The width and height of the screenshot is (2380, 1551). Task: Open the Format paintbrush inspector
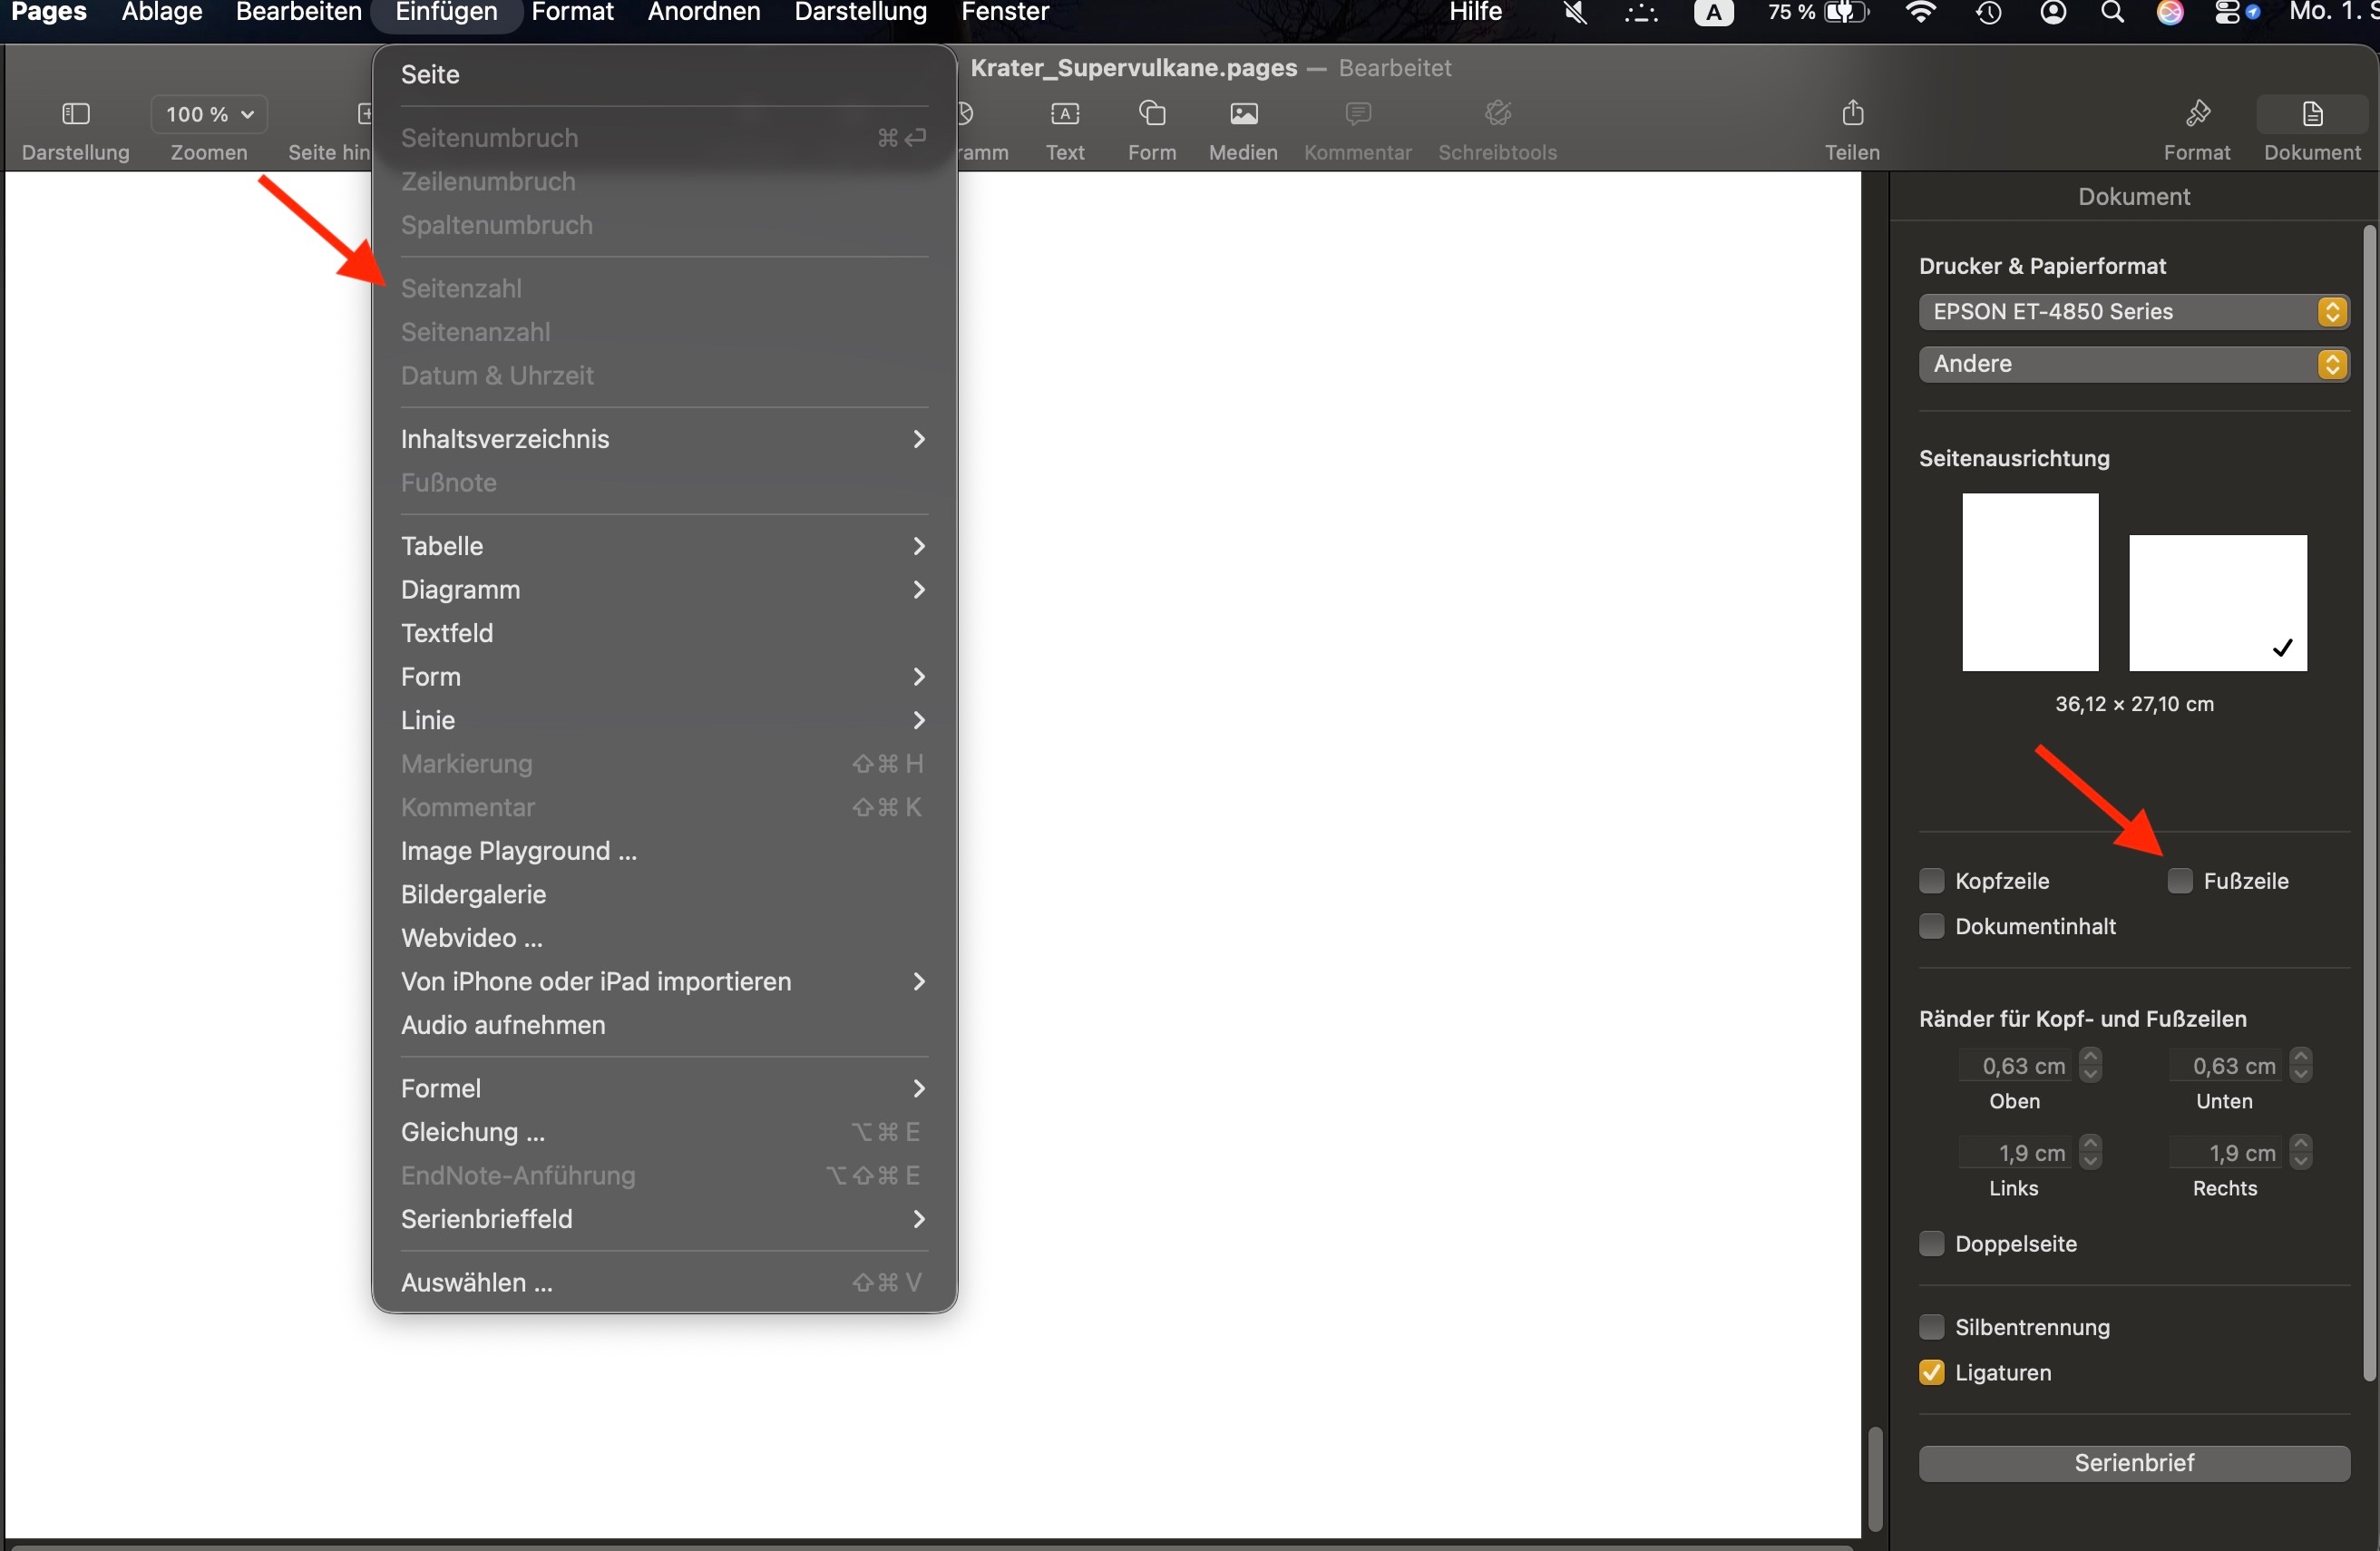click(x=2197, y=114)
